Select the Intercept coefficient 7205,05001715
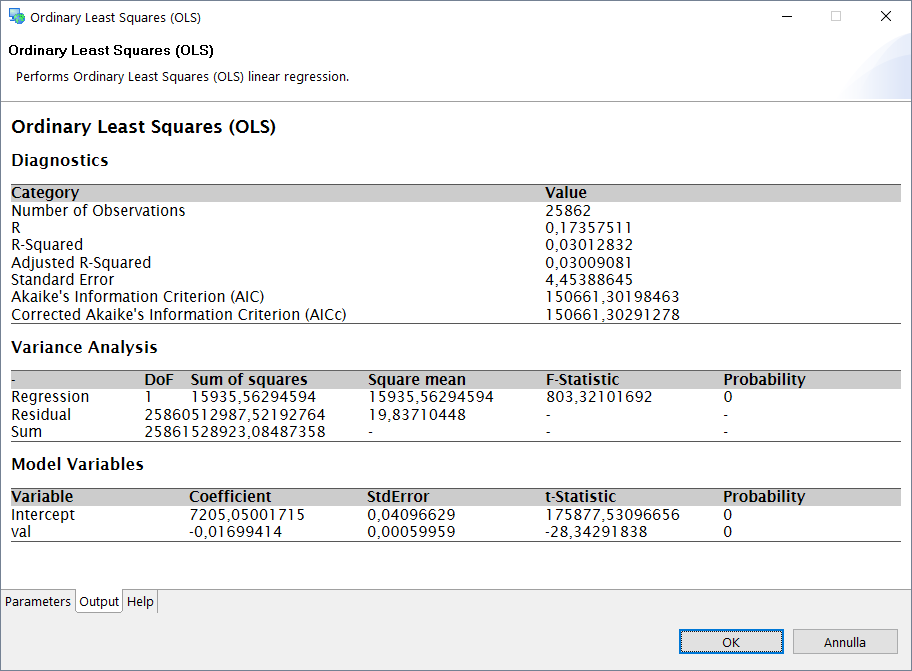The width and height of the screenshot is (912, 671). (x=247, y=515)
